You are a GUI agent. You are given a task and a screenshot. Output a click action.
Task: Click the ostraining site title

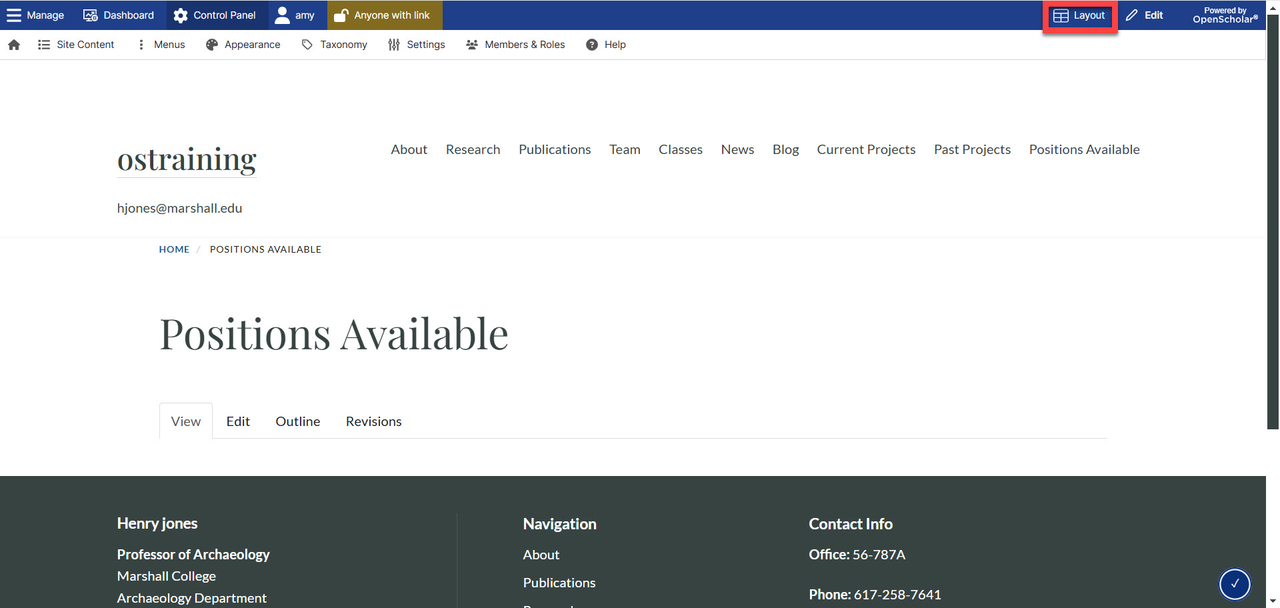click(x=187, y=159)
